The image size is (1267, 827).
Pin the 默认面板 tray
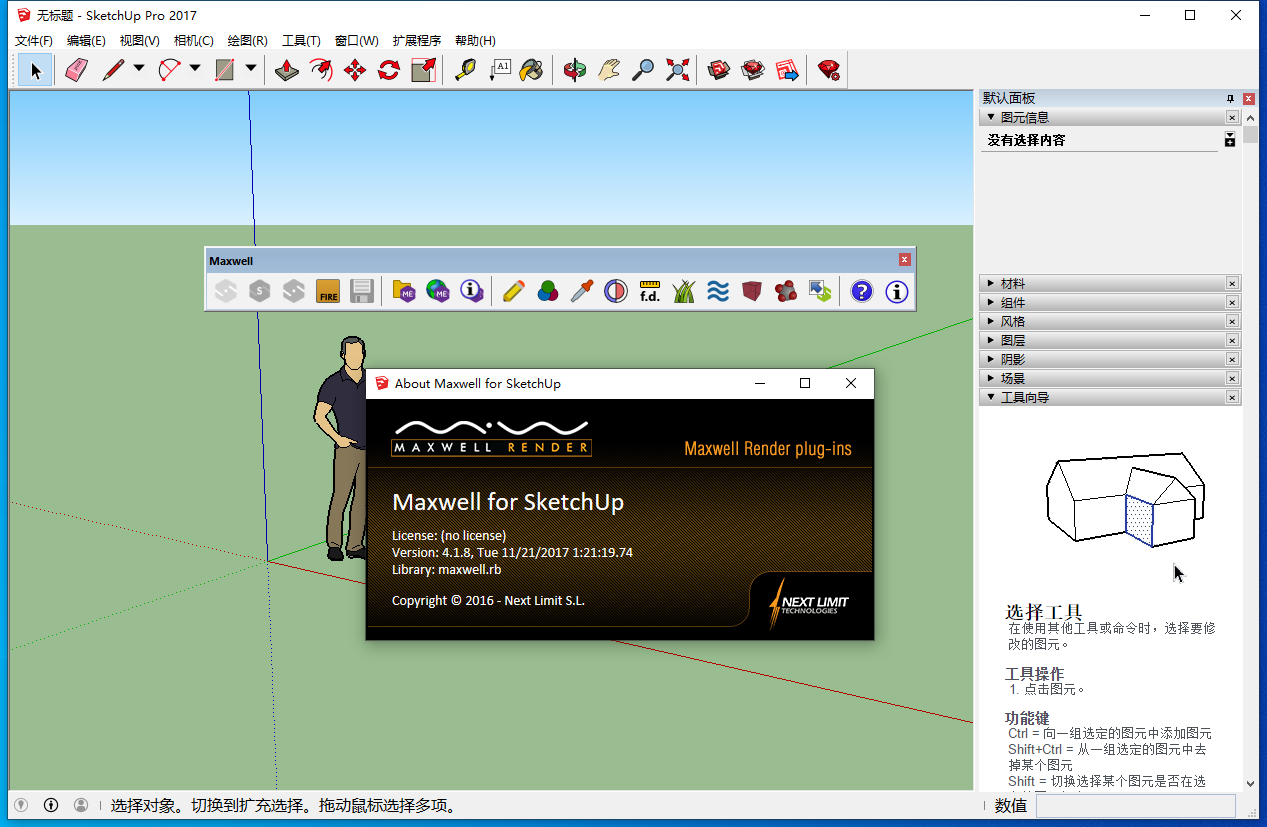(1231, 98)
